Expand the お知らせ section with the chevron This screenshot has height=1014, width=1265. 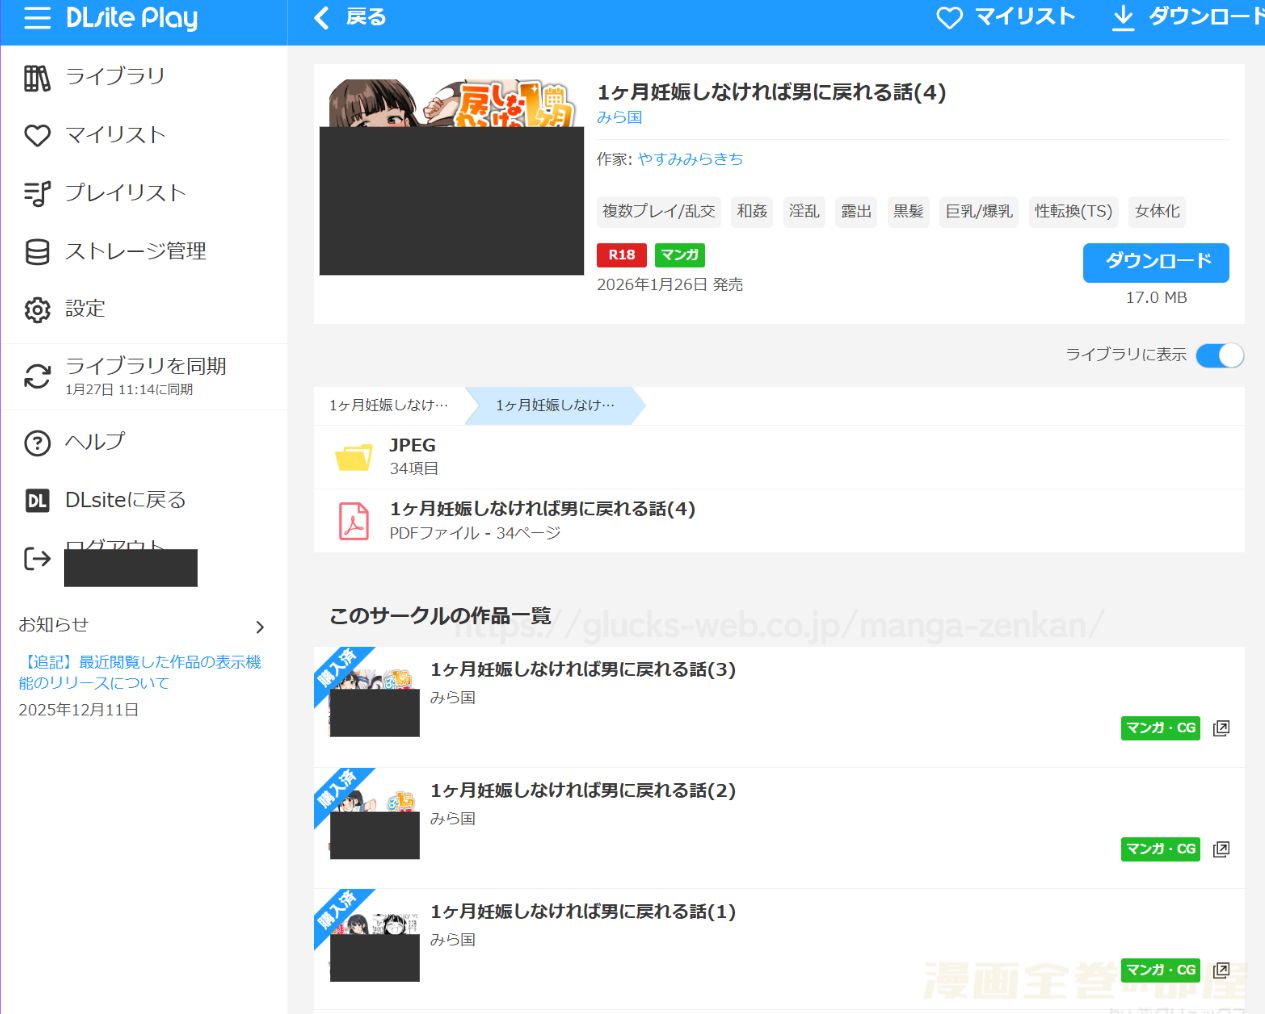pyautogui.click(x=260, y=627)
